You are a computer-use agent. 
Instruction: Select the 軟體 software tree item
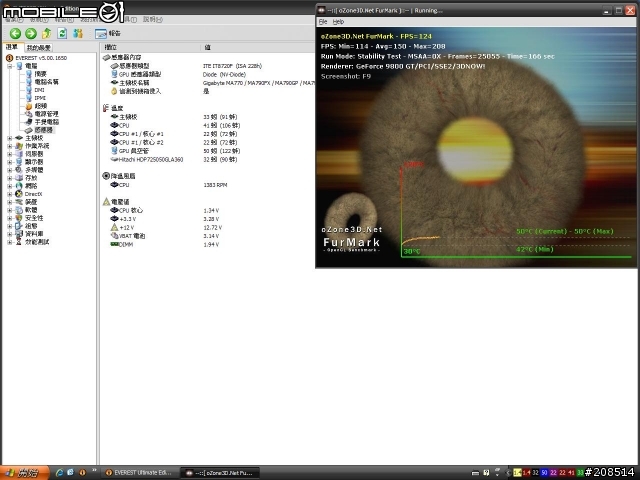(27, 210)
